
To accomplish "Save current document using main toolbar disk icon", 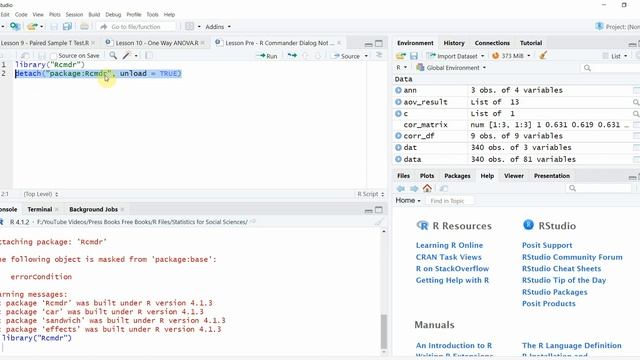I will click(x=54, y=27).
